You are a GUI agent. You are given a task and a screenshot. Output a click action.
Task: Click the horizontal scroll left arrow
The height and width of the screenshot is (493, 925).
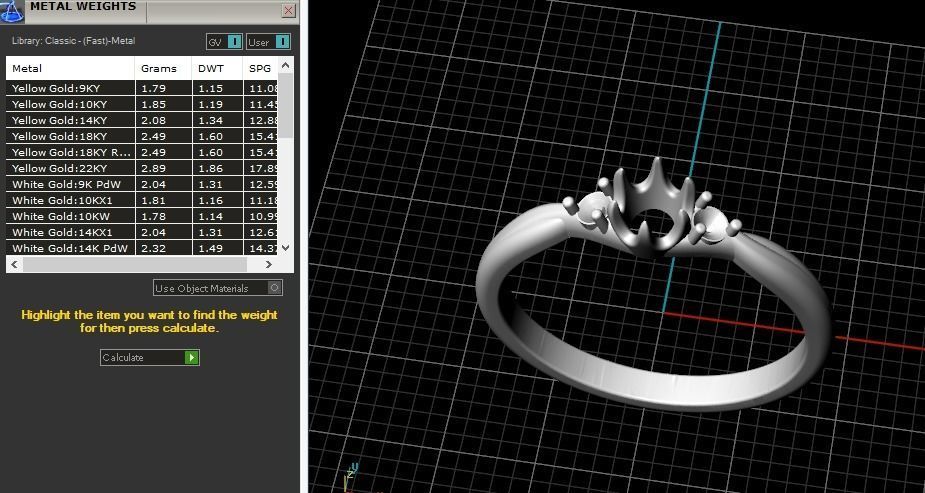15,264
